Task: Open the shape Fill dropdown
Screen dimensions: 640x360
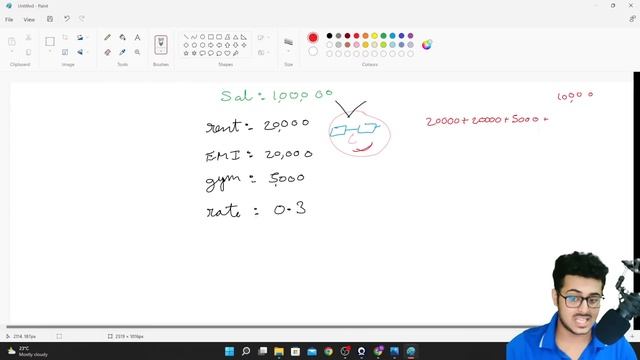Action: tap(263, 52)
